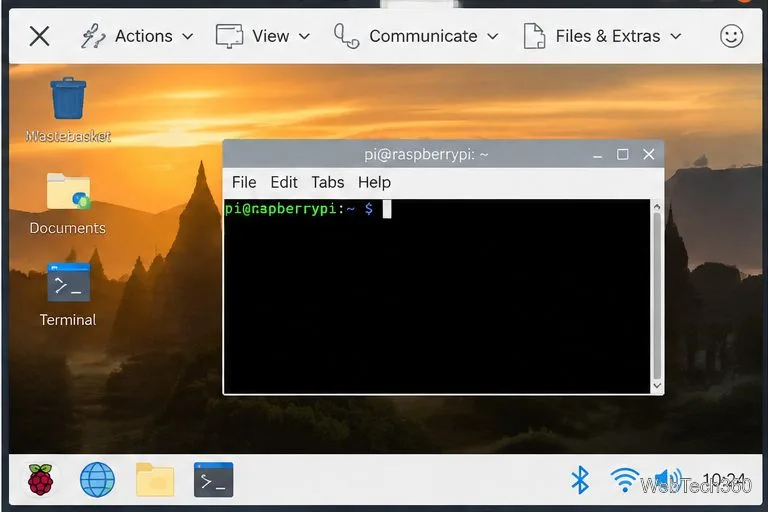Select the Wastebasket desktop icon
This screenshot has height=512, width=768.
coord(68,109)
